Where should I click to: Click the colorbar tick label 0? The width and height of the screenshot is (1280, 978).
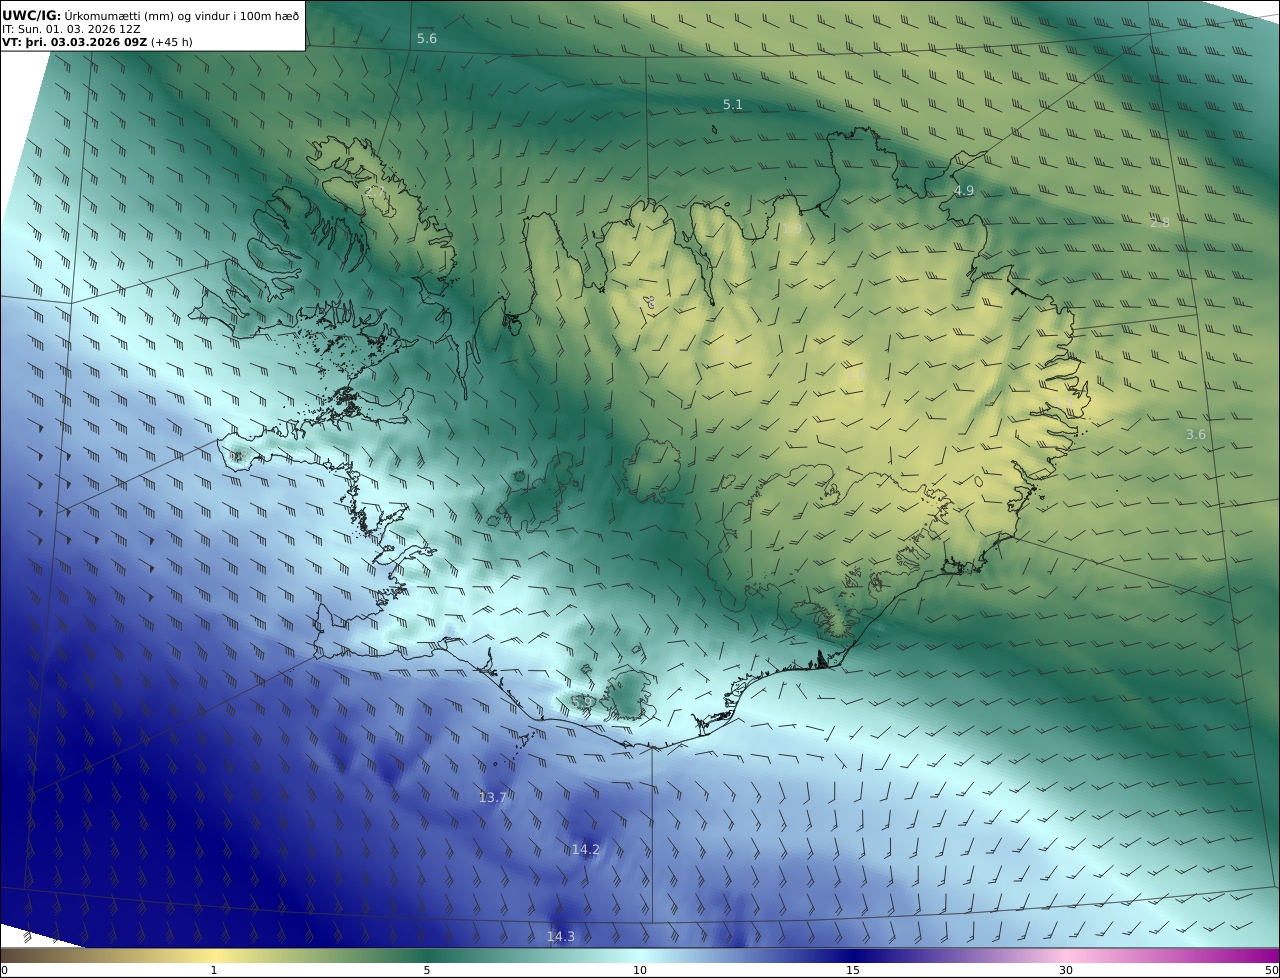4,970
